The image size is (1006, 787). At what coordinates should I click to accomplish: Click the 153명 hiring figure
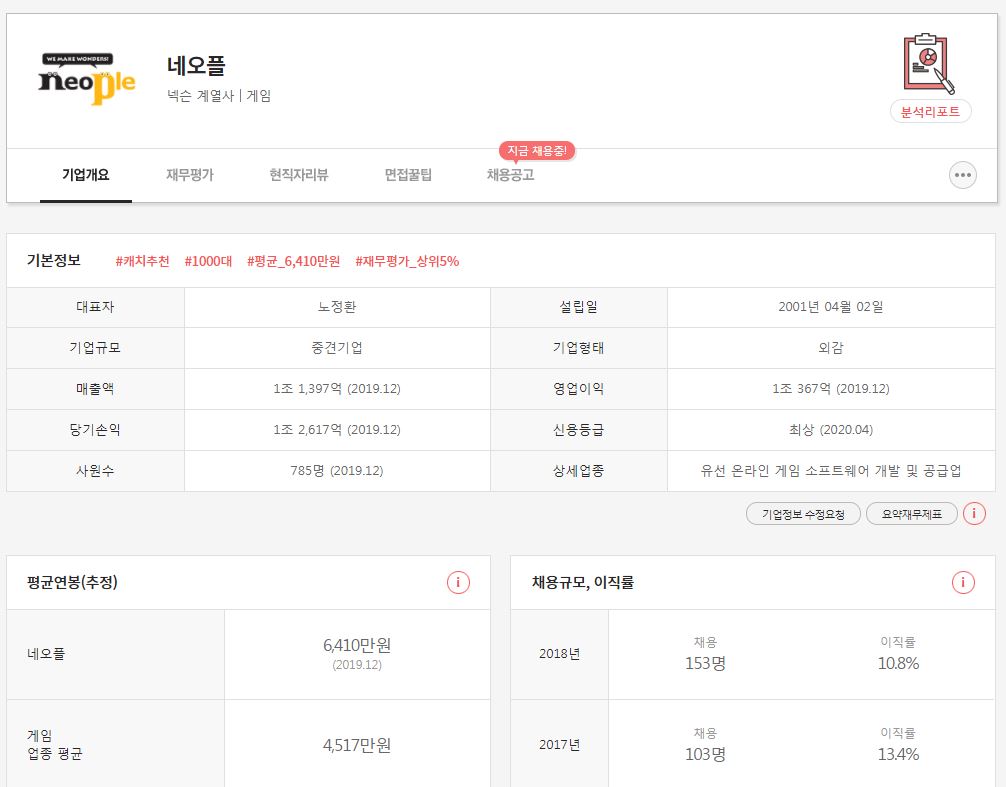click(705, 663)
